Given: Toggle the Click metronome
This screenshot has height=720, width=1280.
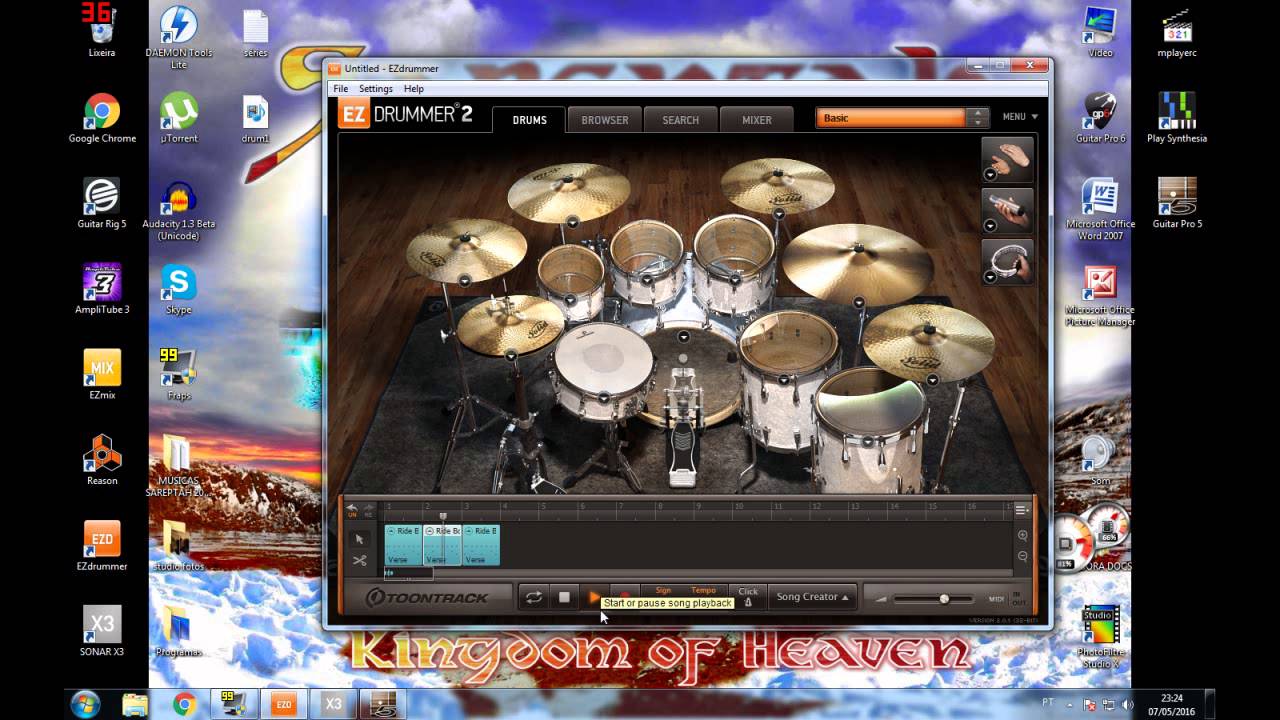Looking at the screenshot, I should (x=748, y=597).
